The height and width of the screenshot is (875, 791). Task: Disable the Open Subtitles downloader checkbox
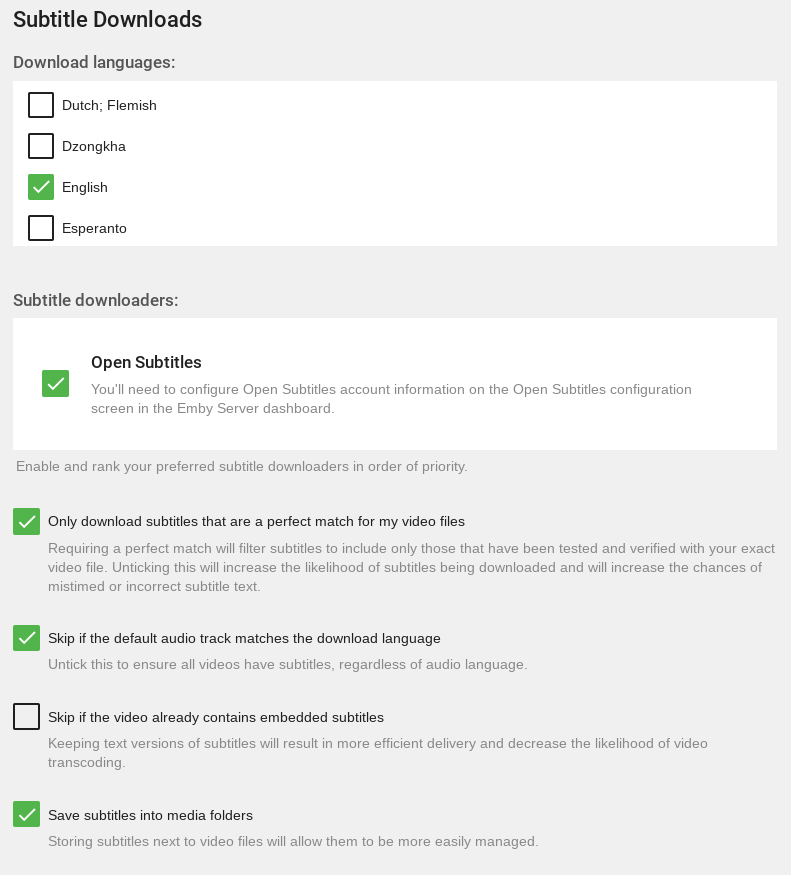click(56, 383)
